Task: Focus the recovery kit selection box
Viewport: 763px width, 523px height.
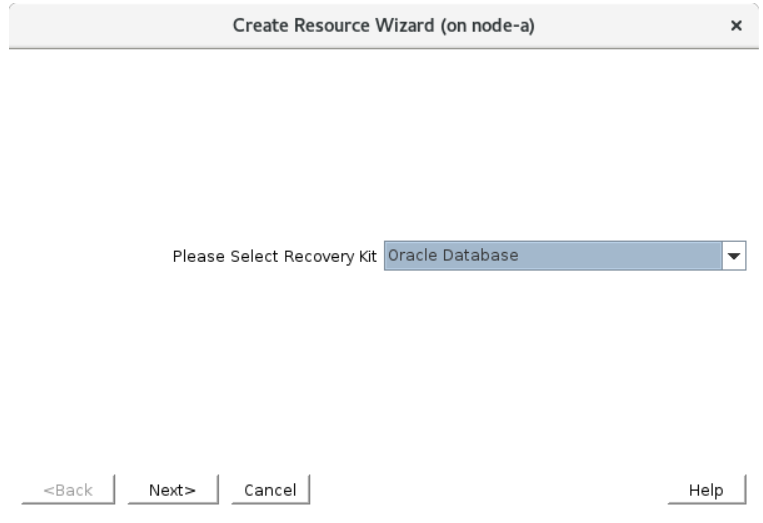Action: [553, 256]
